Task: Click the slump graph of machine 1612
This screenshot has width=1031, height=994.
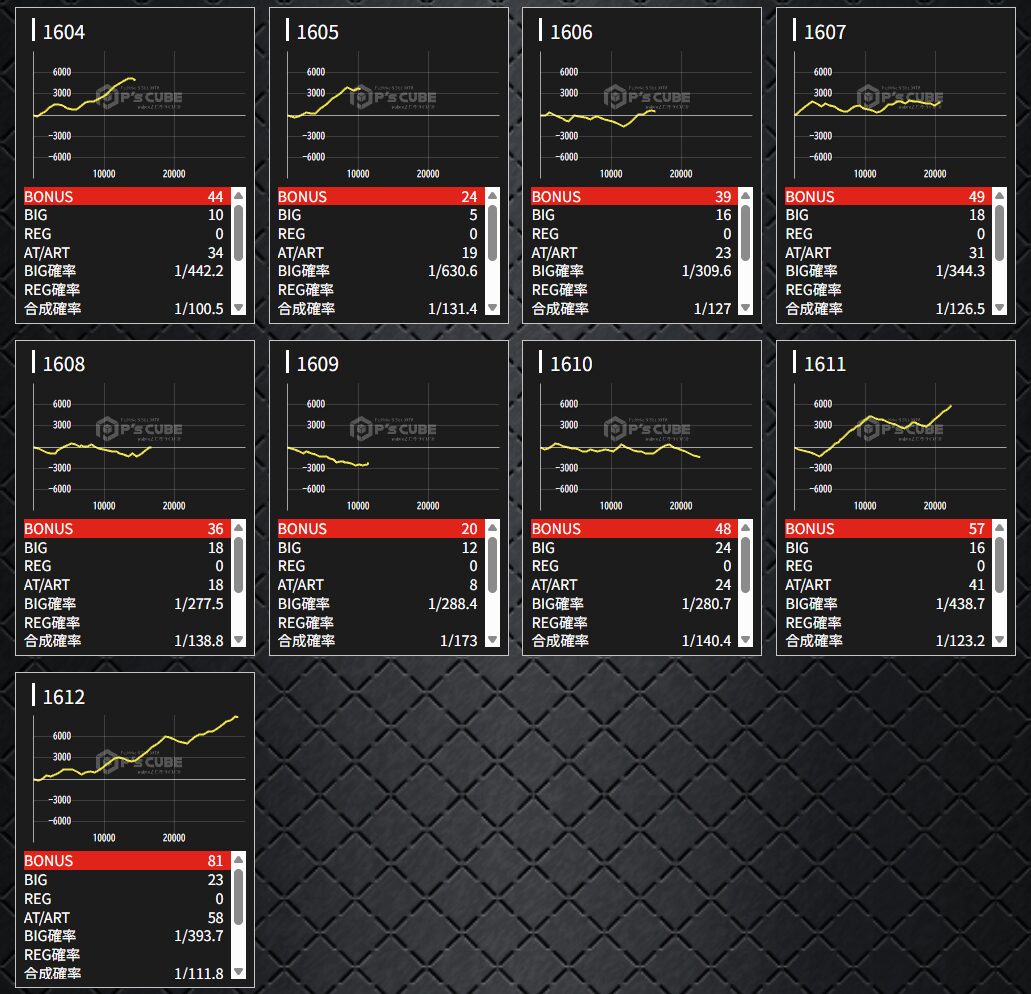Action: (139, 780)
